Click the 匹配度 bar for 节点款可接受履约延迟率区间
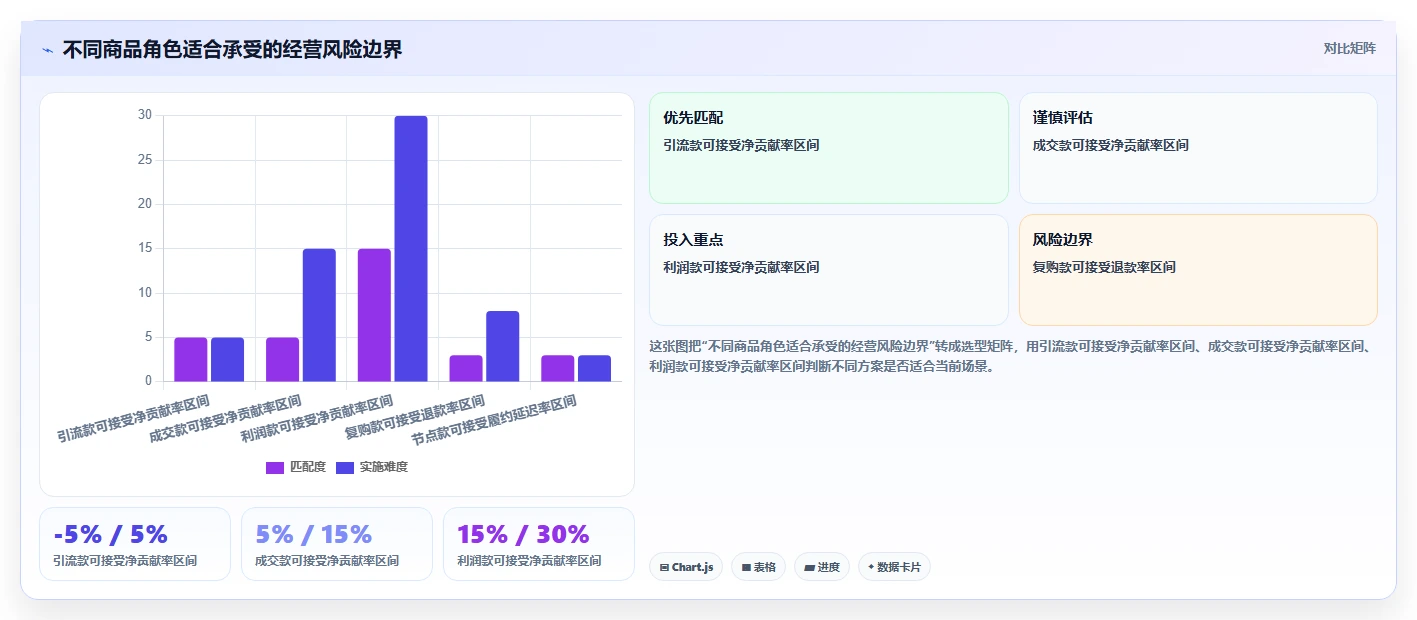The height and width of the screenshot is (620, 1417). [558, 368]
